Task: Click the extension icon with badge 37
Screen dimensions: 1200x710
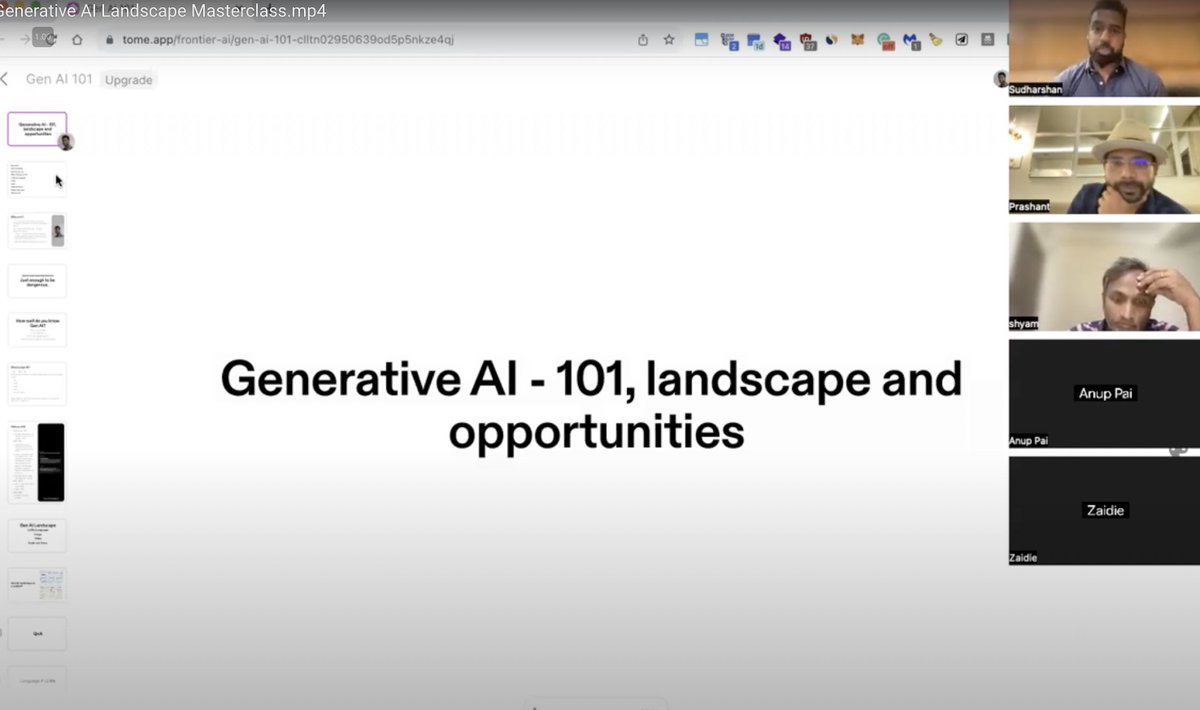Action: [x=806, y=41]
